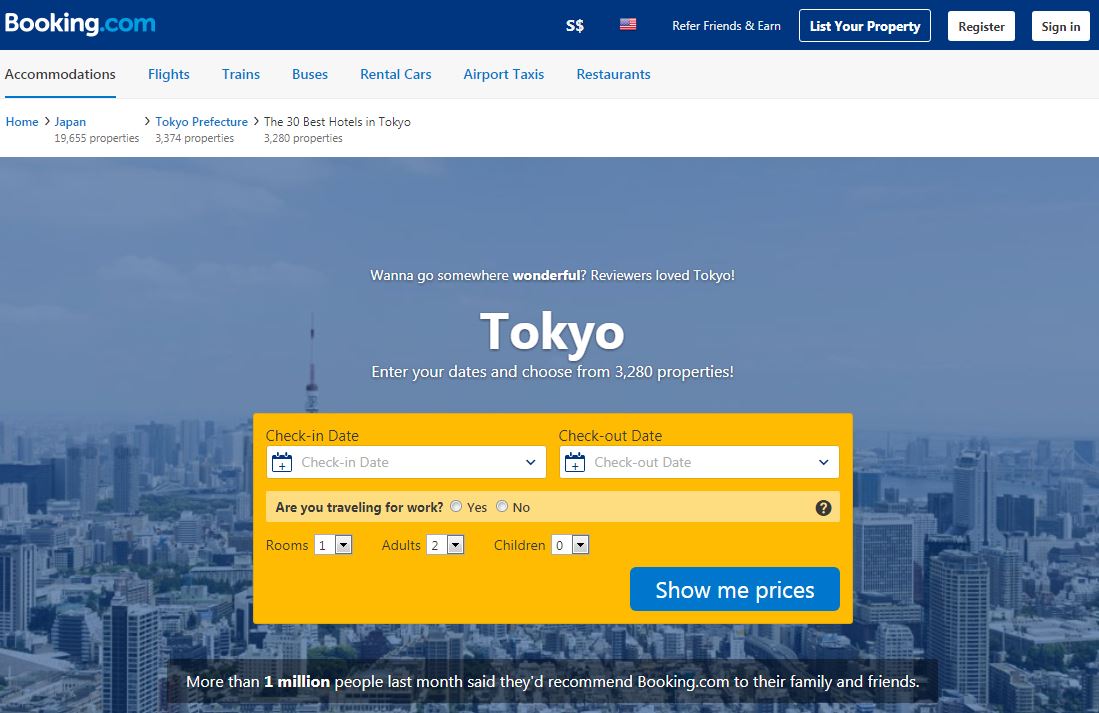
Task: Click the List Your Property button
Action: coord(865,26)
